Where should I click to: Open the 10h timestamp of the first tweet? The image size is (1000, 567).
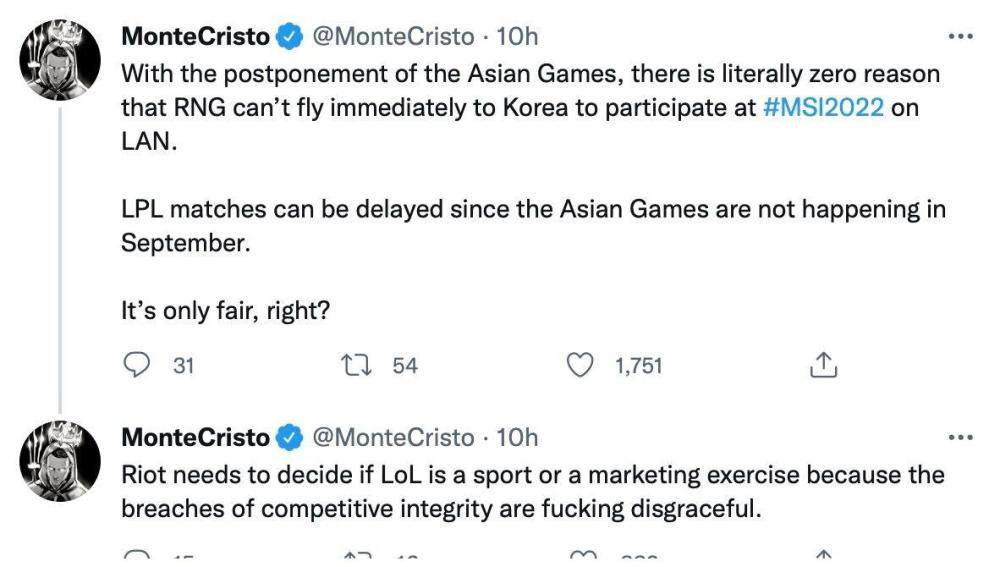click(517, 37)
